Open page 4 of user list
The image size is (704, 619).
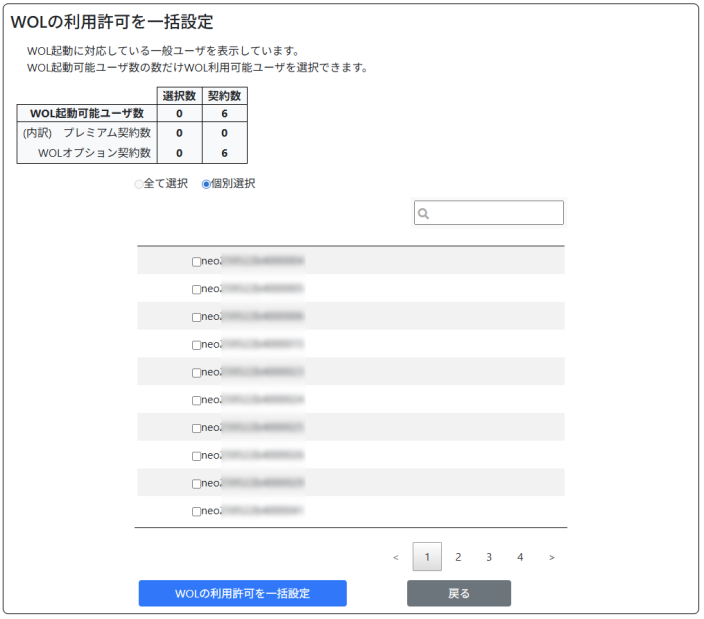point(520,557)
